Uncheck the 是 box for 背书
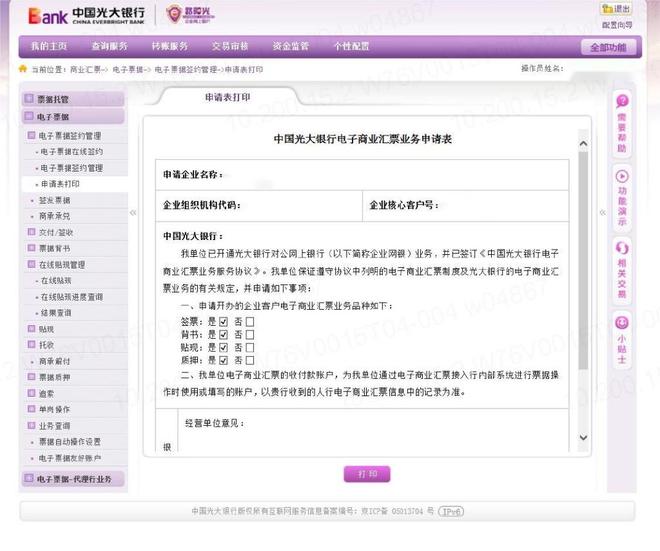The height and width of the screenshot is (551, 660). click(x=223, y=335)
